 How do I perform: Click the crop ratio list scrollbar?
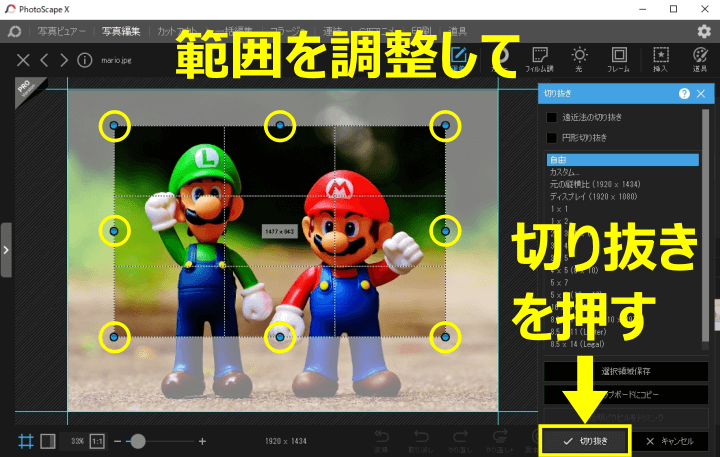705,225
